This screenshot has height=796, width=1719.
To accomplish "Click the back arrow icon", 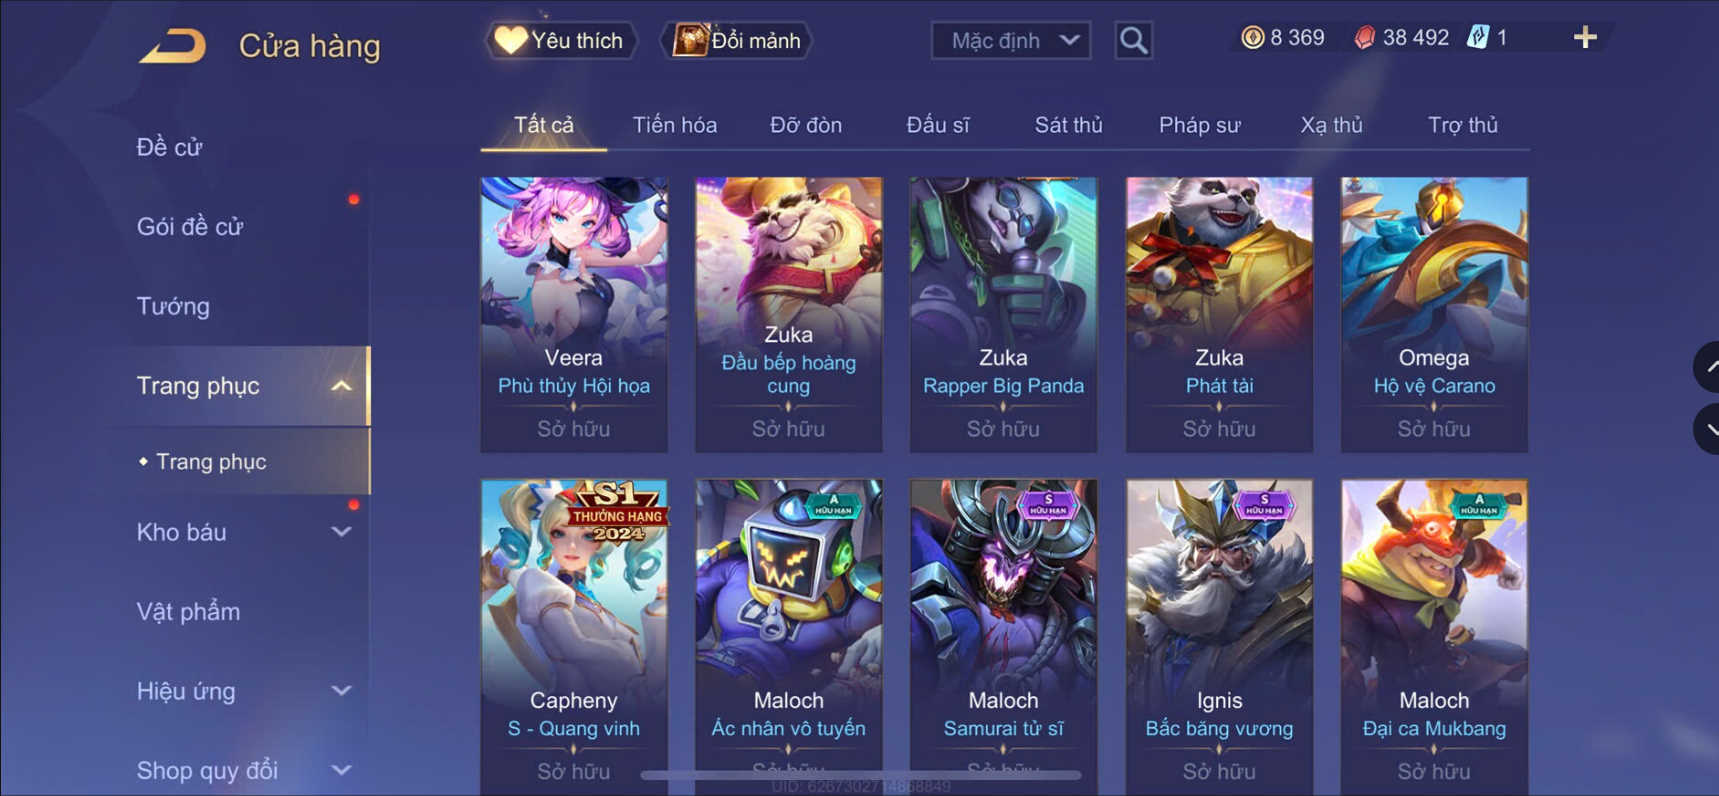I will (x=172, y=46).
